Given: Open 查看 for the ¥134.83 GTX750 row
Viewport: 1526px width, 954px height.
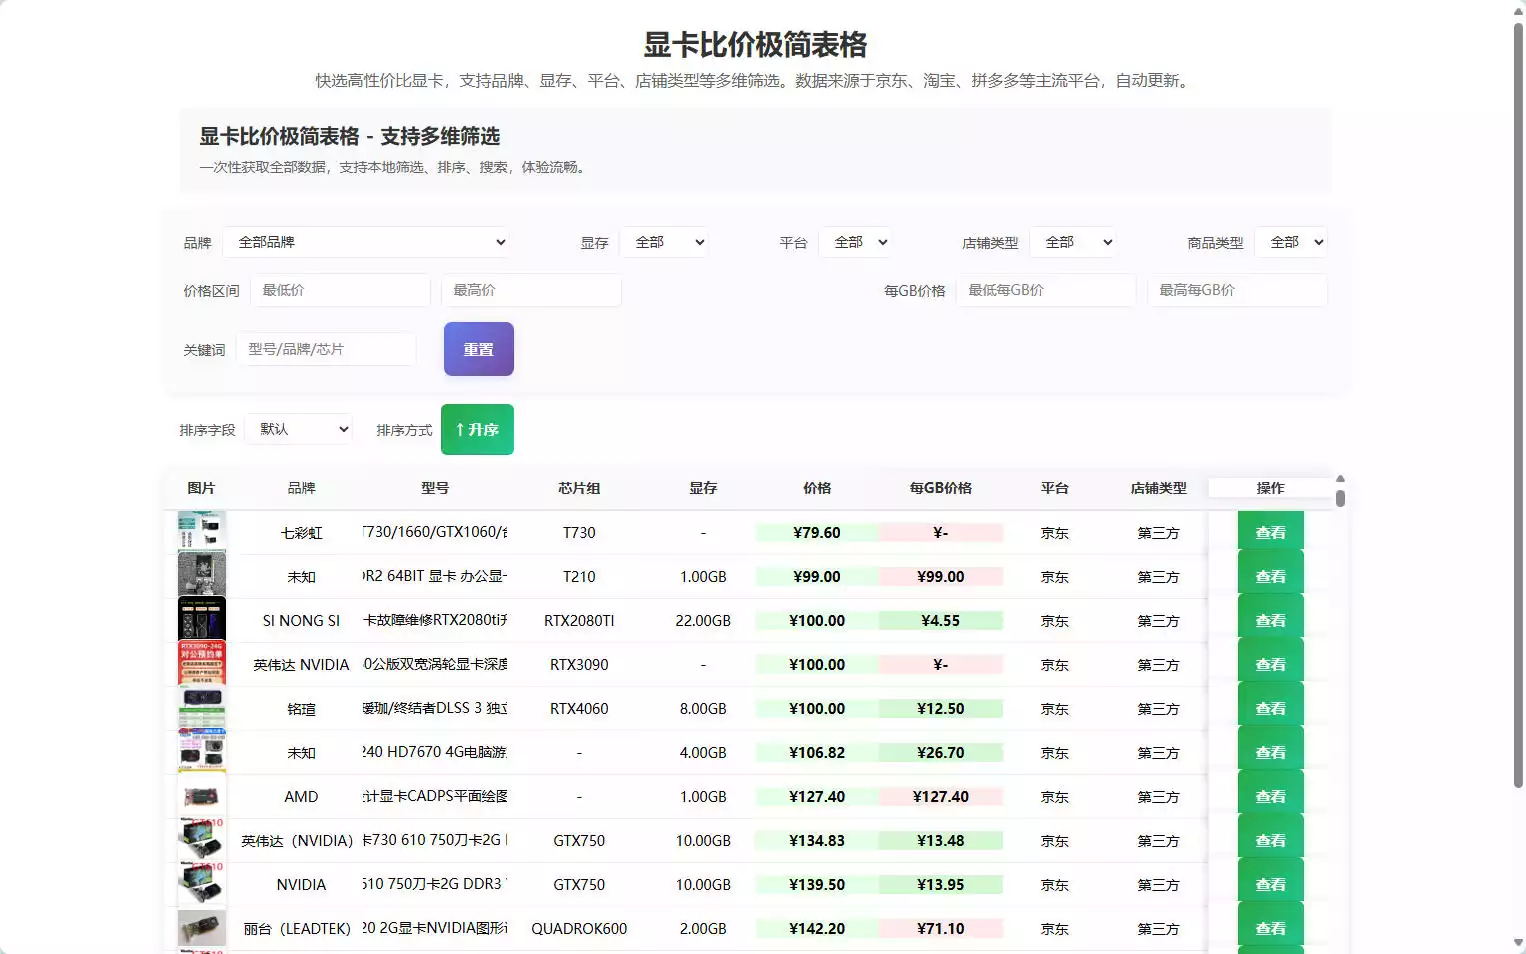Looking at the screenshot, I should click(1271, 841).
